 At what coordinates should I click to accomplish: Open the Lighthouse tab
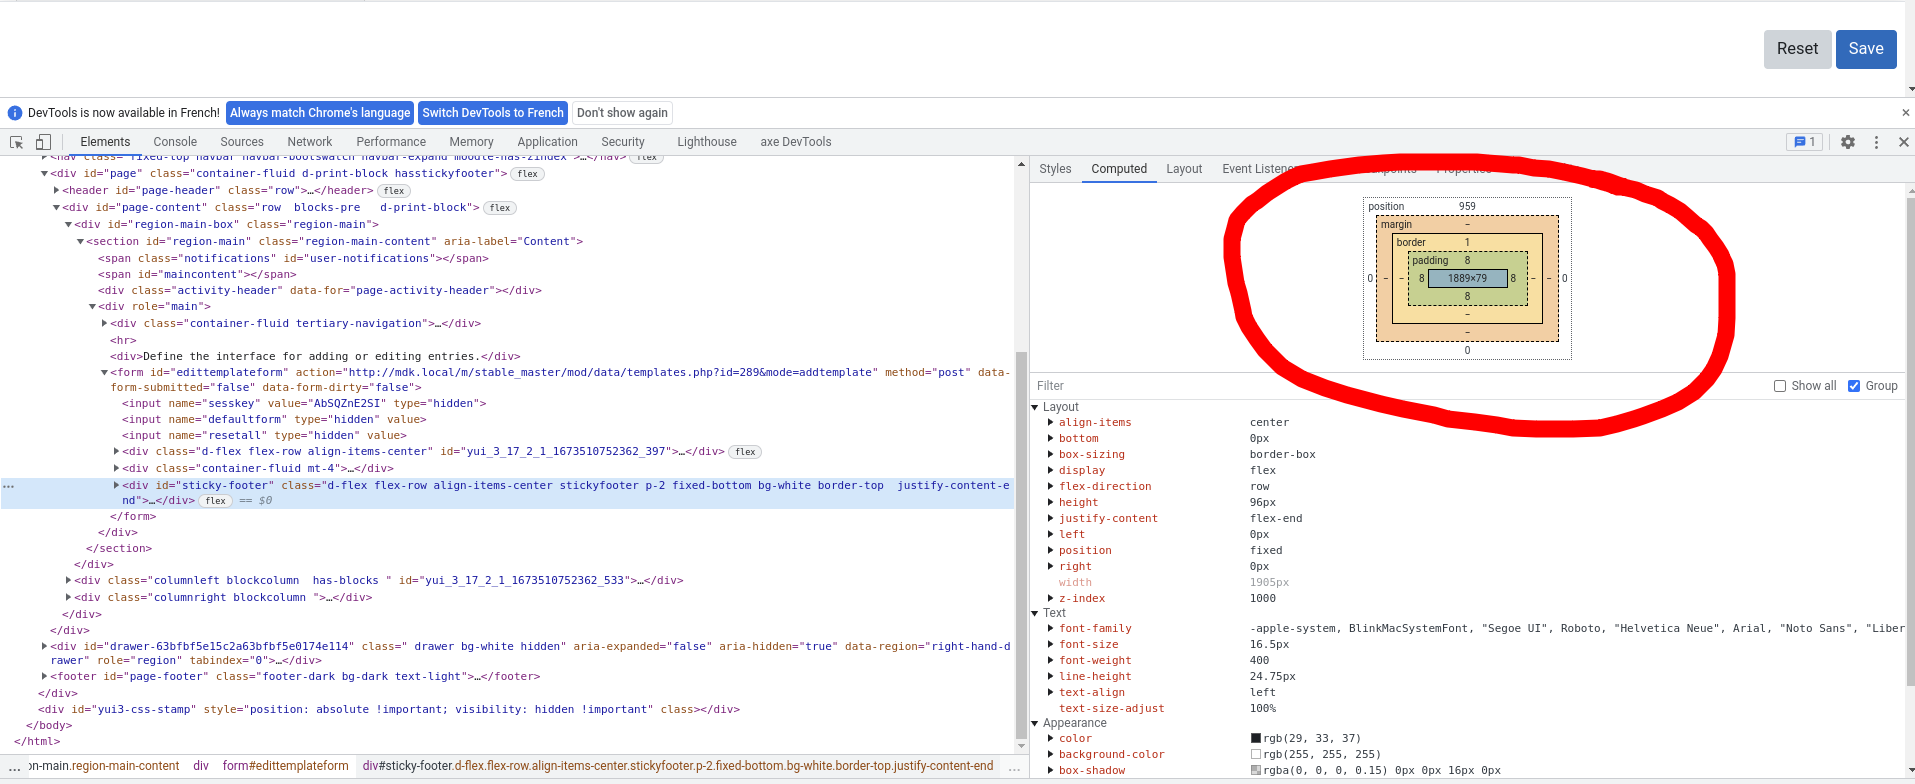[x=707, y=142]
